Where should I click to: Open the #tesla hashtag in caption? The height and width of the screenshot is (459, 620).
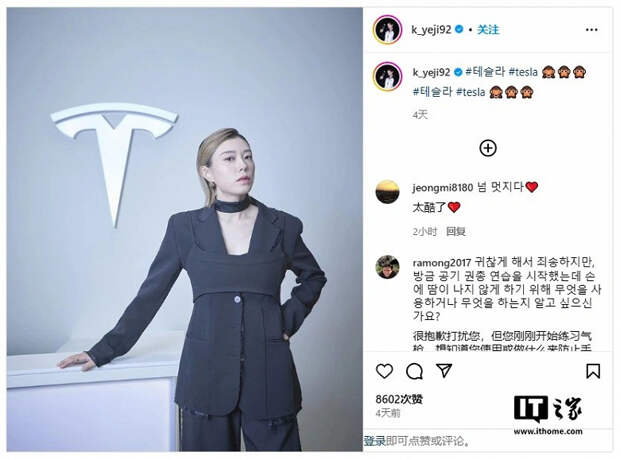point(523,72)
